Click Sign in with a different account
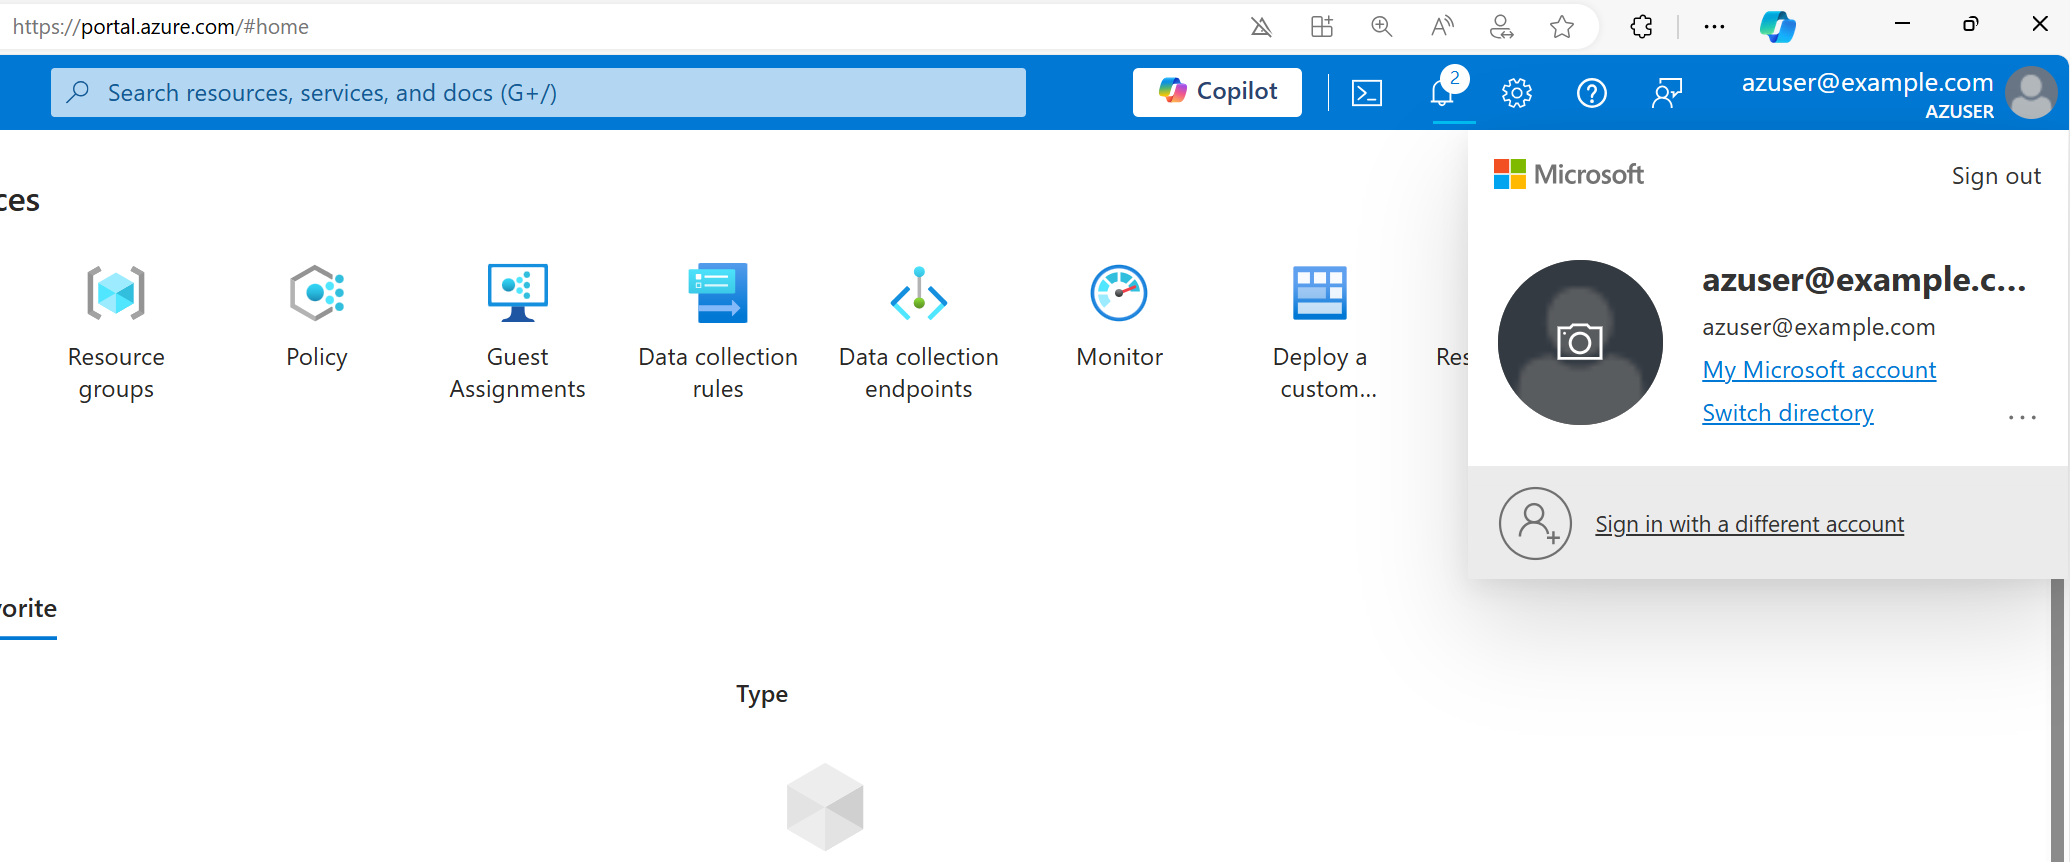 click(1749, 524)
